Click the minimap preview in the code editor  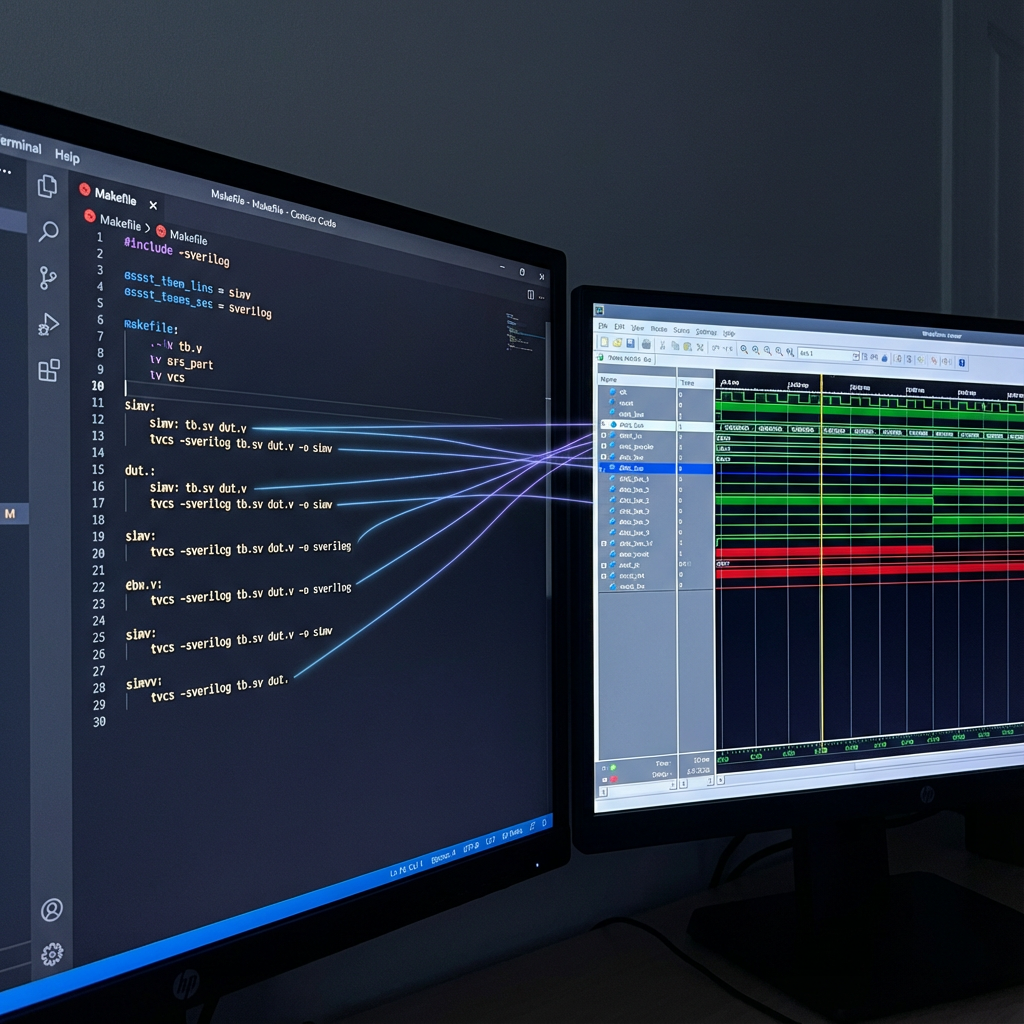tap(522, 332)
